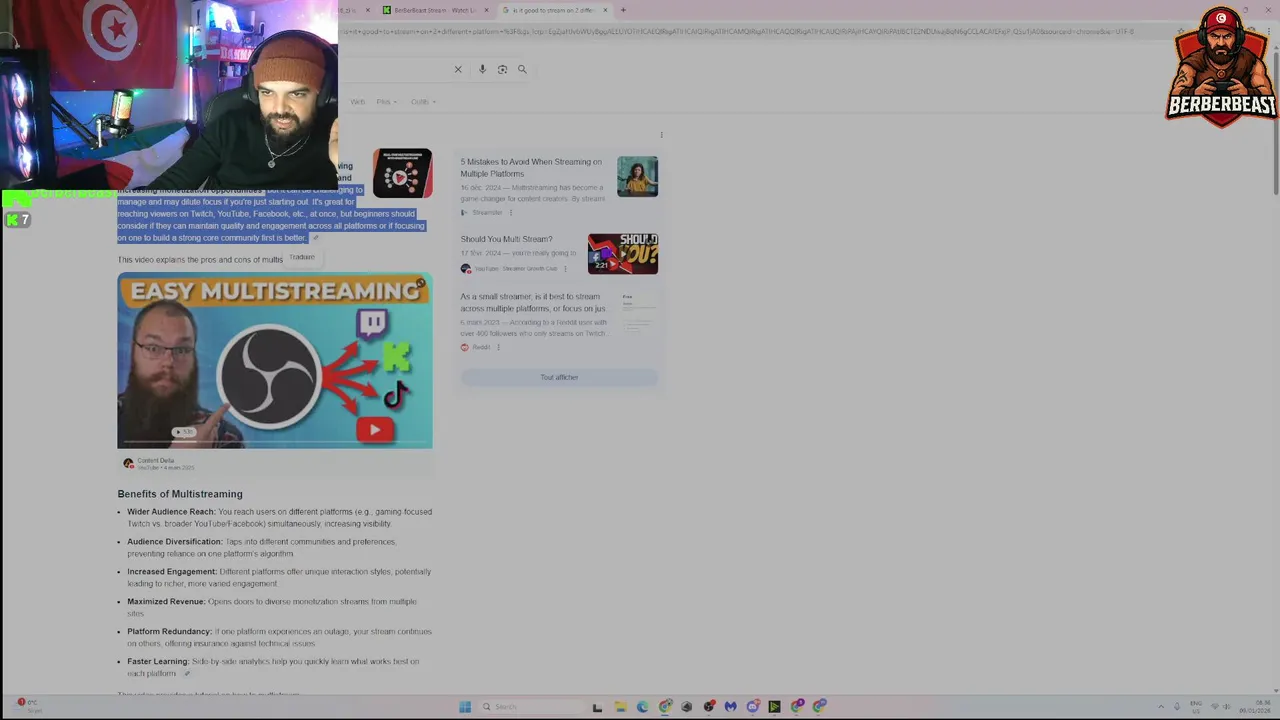Image resolution: width=1280 pixels, height=720 pixels.
Task: Open three-dot menu next to Reddit source
Action: (x=498, y=347)
